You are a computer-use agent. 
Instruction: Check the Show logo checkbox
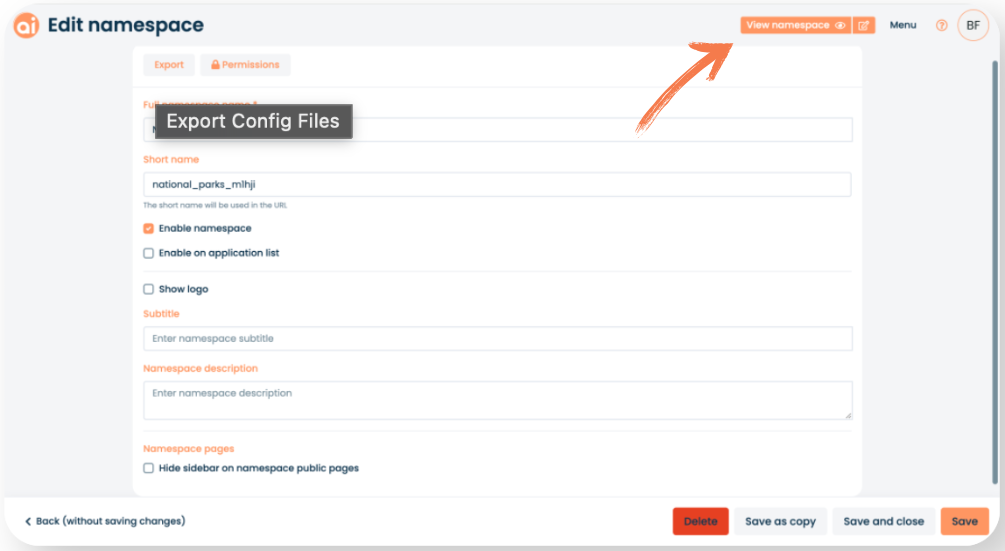[x=149, y=289]
